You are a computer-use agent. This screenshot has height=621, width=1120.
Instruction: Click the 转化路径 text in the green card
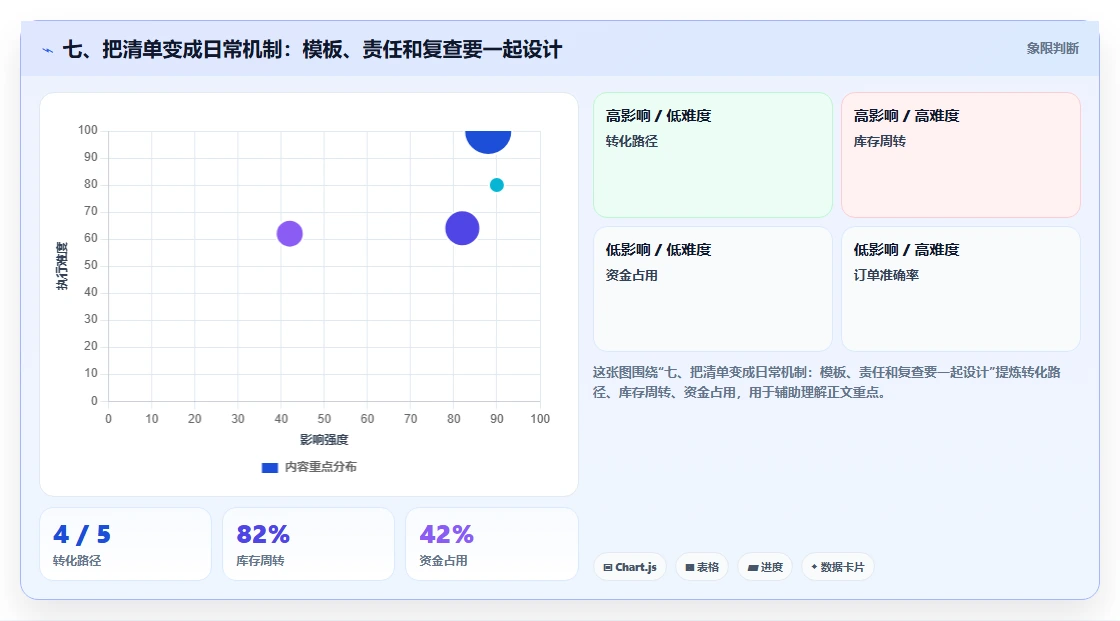tap(631, 141)
